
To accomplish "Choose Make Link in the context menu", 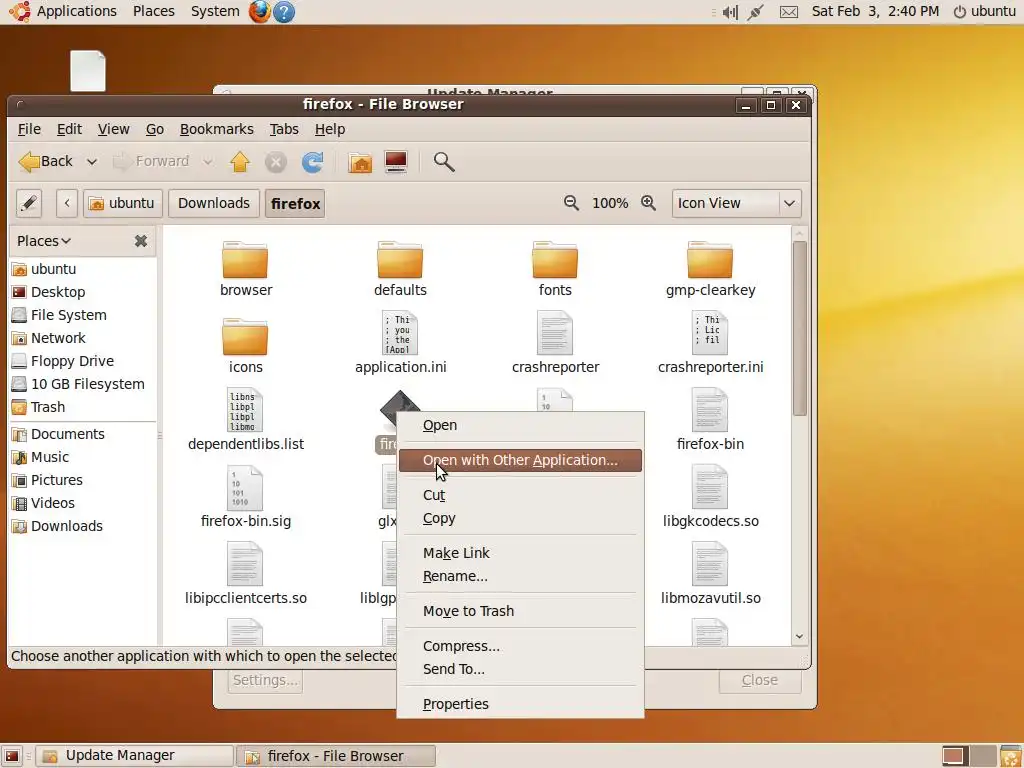I will click(x=520, y=553).
